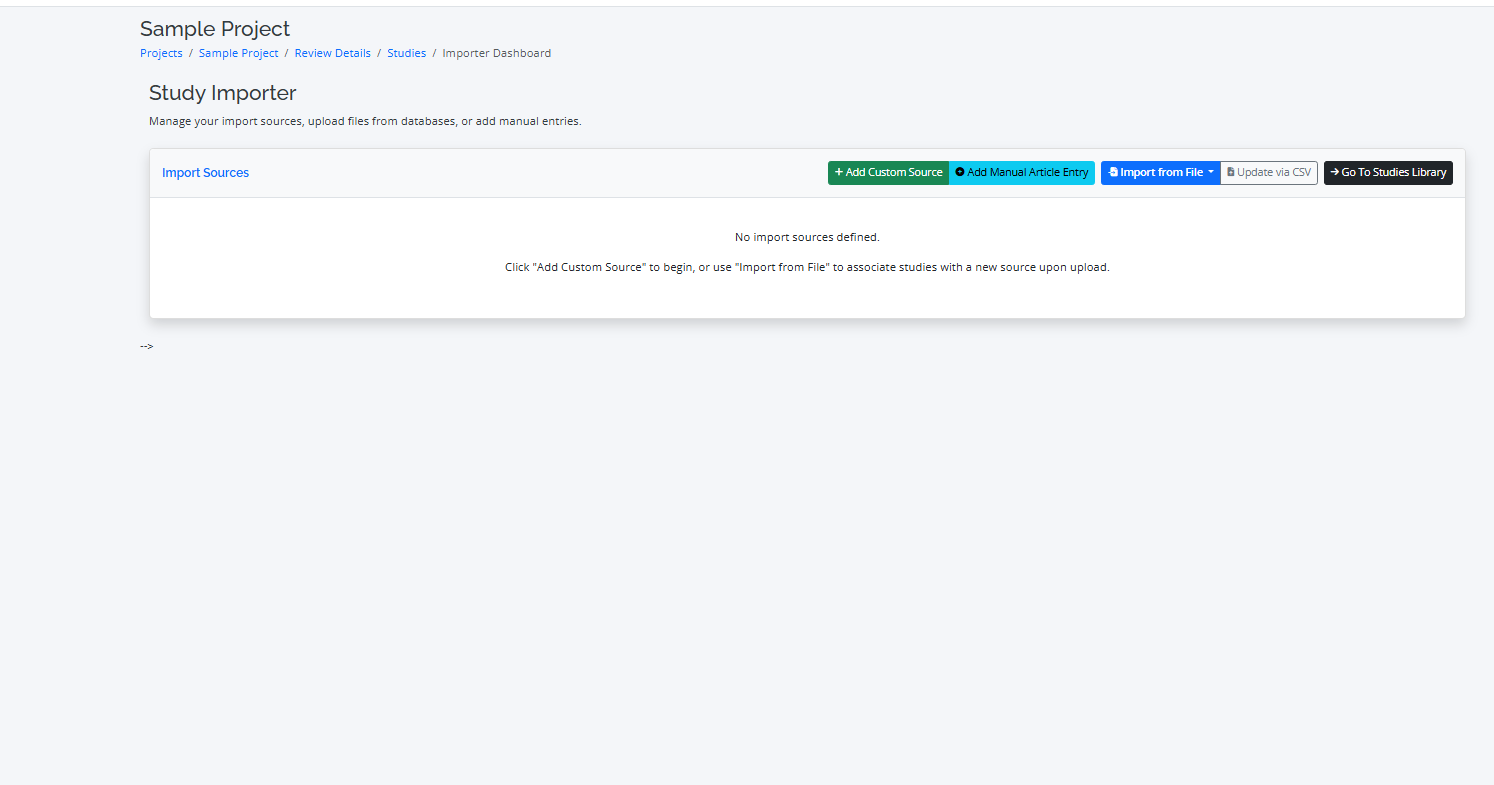Click the 'No import sources defined.' message
1494x785 pixels.
point(806,237)
